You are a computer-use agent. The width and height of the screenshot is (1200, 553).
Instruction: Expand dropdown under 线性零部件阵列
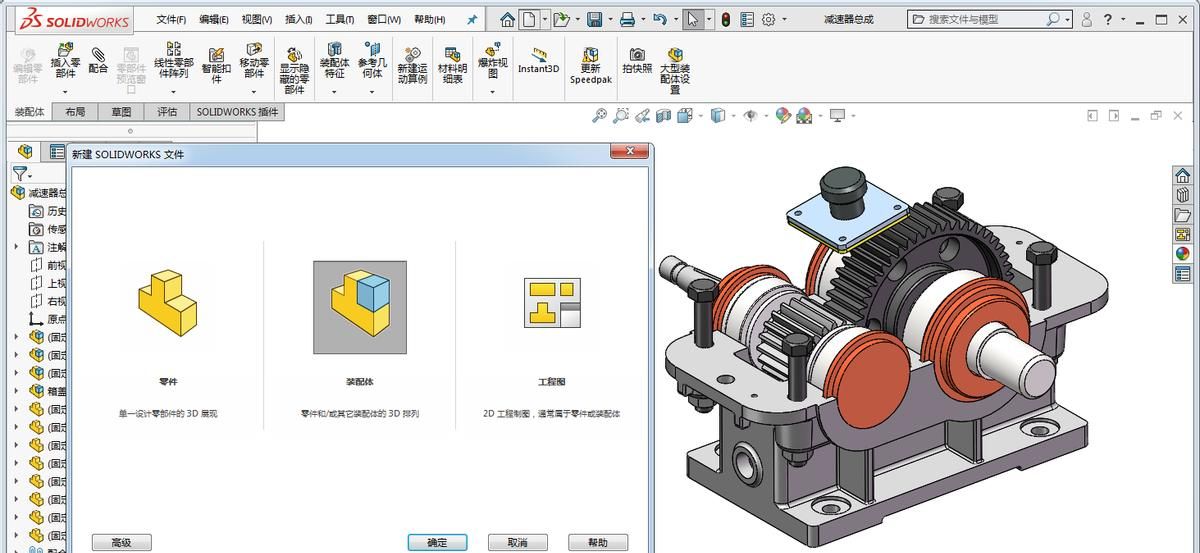(174, 92)
